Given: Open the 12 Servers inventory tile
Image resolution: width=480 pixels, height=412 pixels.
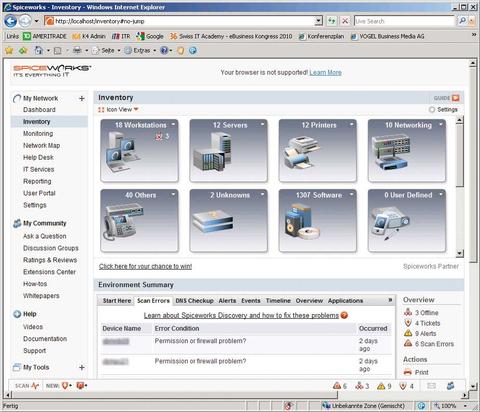Looking at the screenshot, I should point(228,151).
